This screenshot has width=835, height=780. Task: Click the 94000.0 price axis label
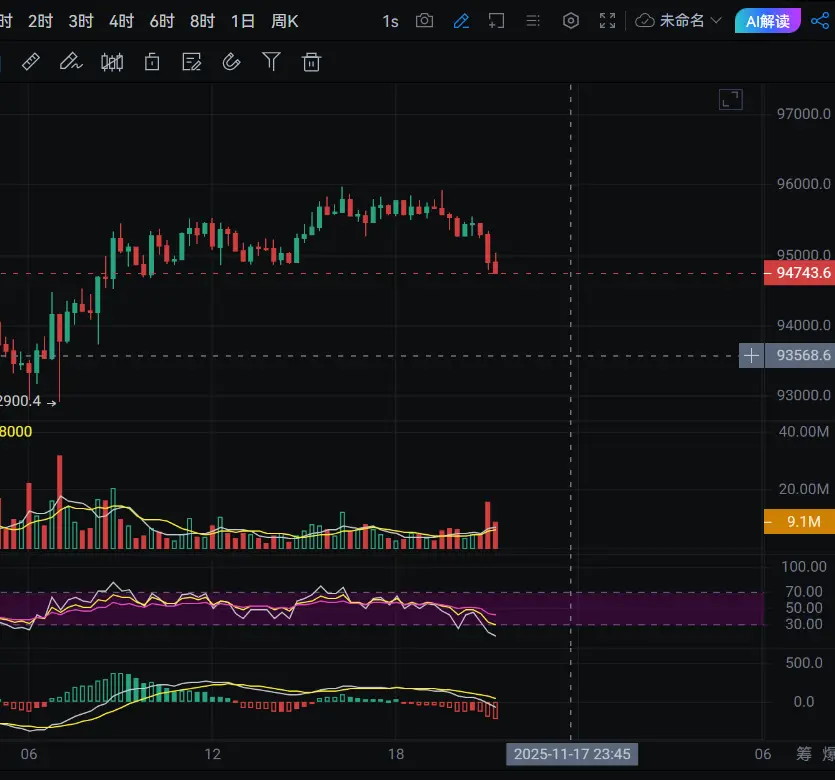[x=803, y=325]
